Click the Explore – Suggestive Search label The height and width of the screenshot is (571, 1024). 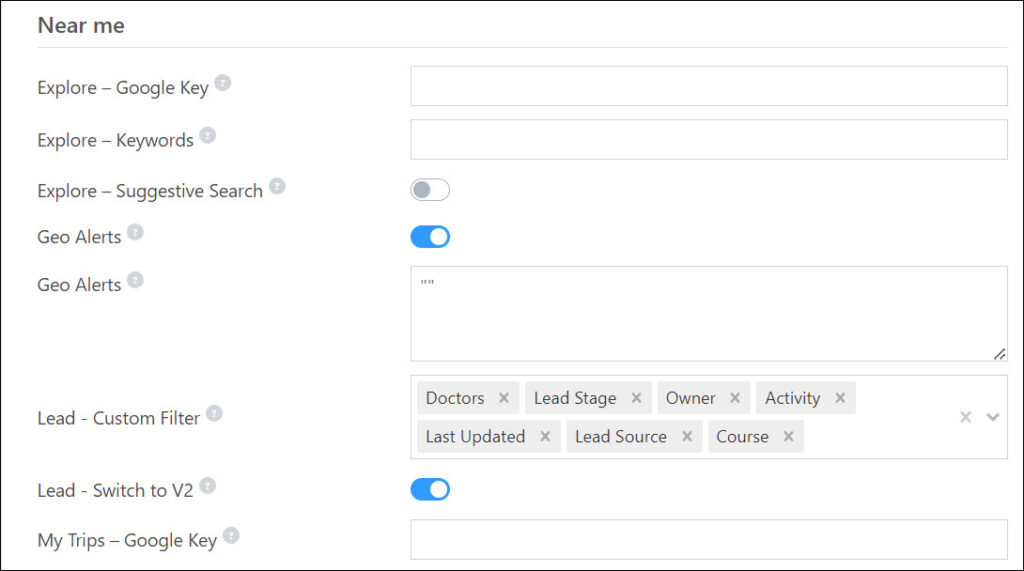[x=150, y=191]
